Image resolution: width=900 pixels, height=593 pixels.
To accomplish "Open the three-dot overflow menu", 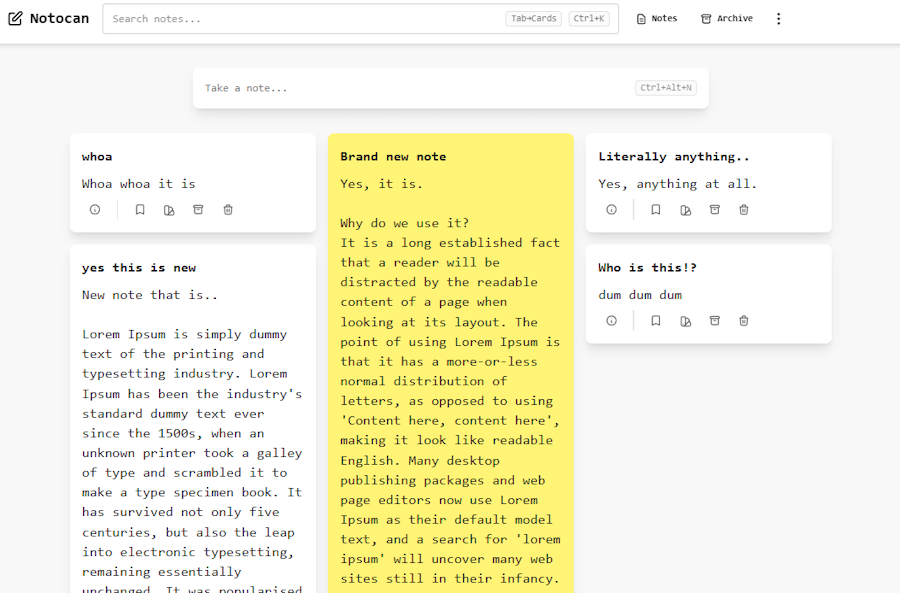I will tap(778, 18).
